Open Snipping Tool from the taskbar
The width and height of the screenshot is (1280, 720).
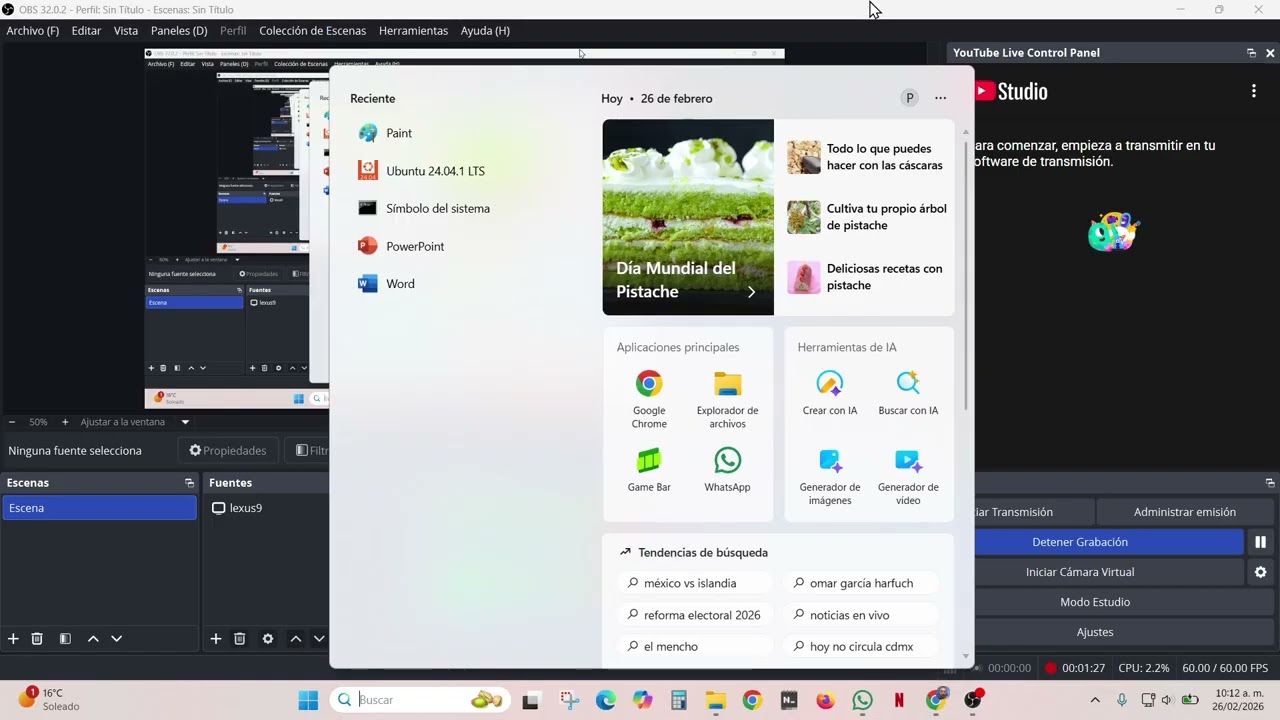pyautogui.click(x=569, y=700)
